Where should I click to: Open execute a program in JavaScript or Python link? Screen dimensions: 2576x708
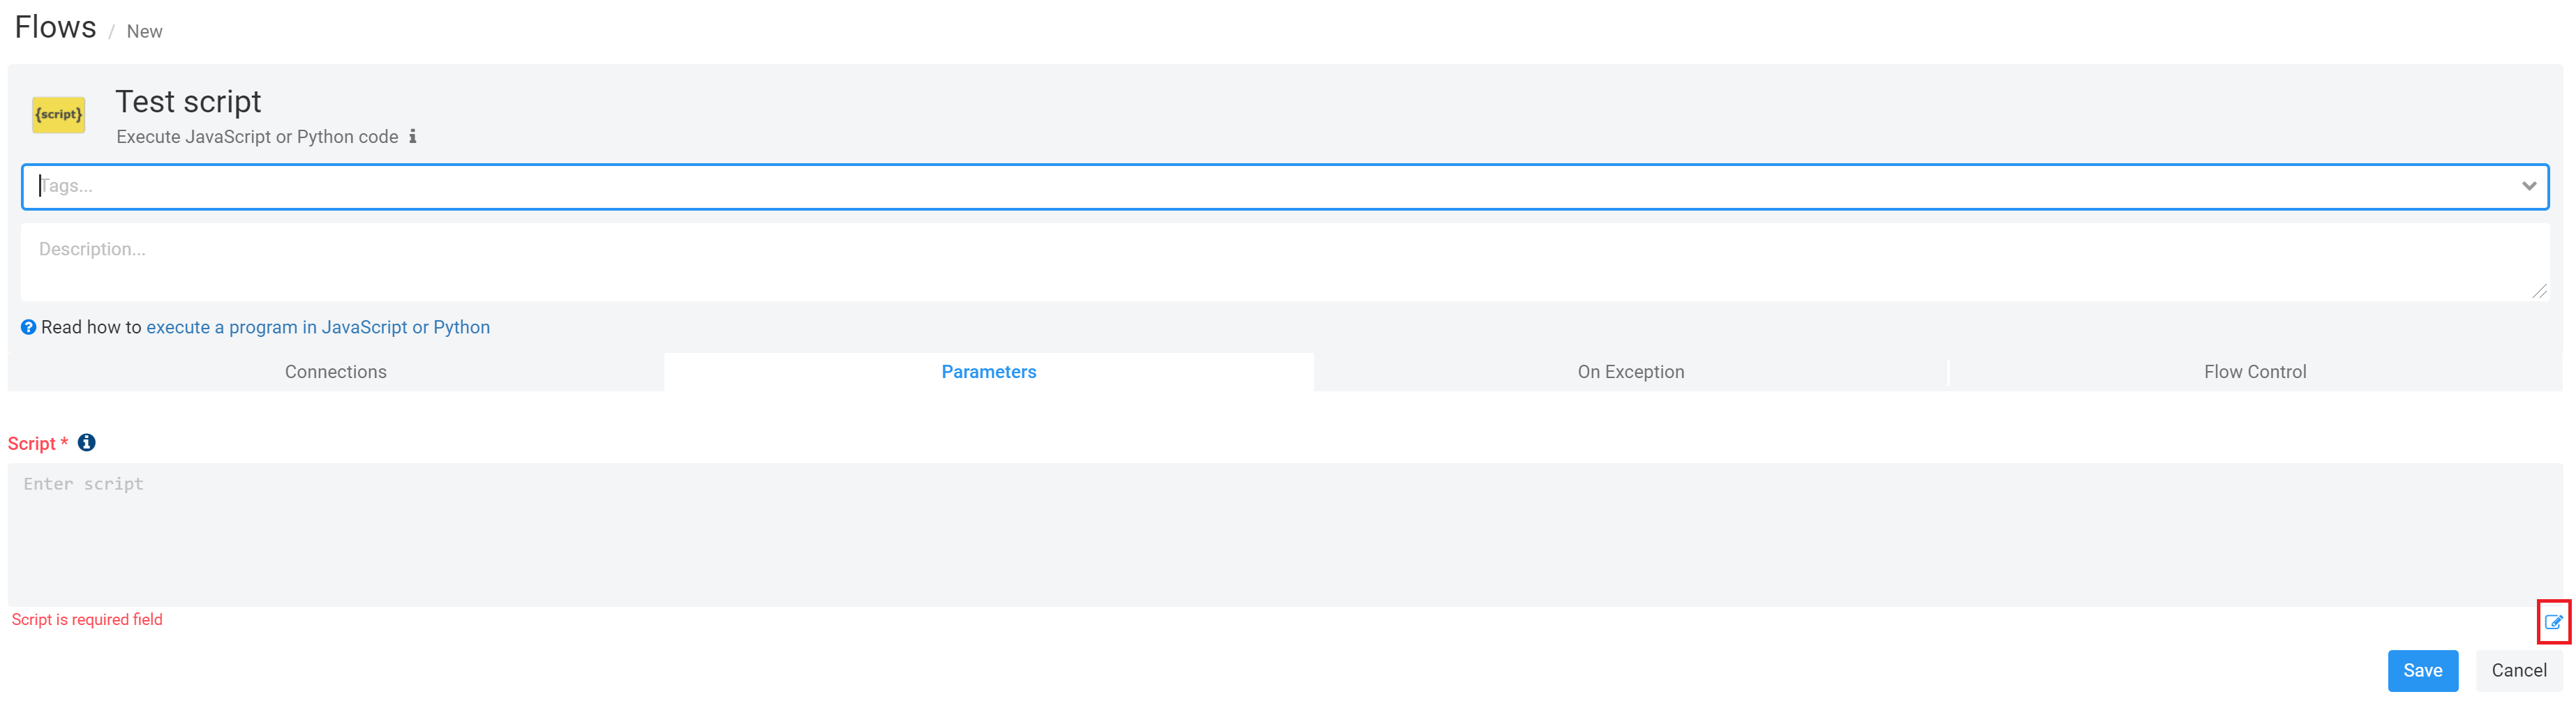click(318, 327)
